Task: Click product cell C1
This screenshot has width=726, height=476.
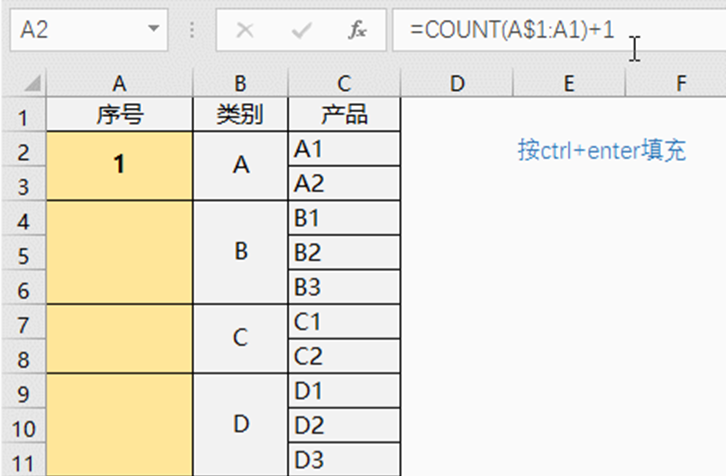Action: [344, 322]
